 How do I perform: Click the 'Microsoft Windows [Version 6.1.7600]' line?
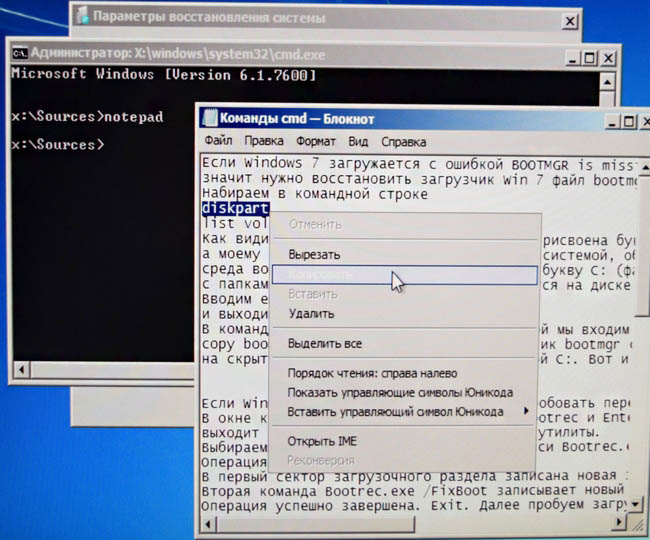pyautogui.click(x=164, y=75)
